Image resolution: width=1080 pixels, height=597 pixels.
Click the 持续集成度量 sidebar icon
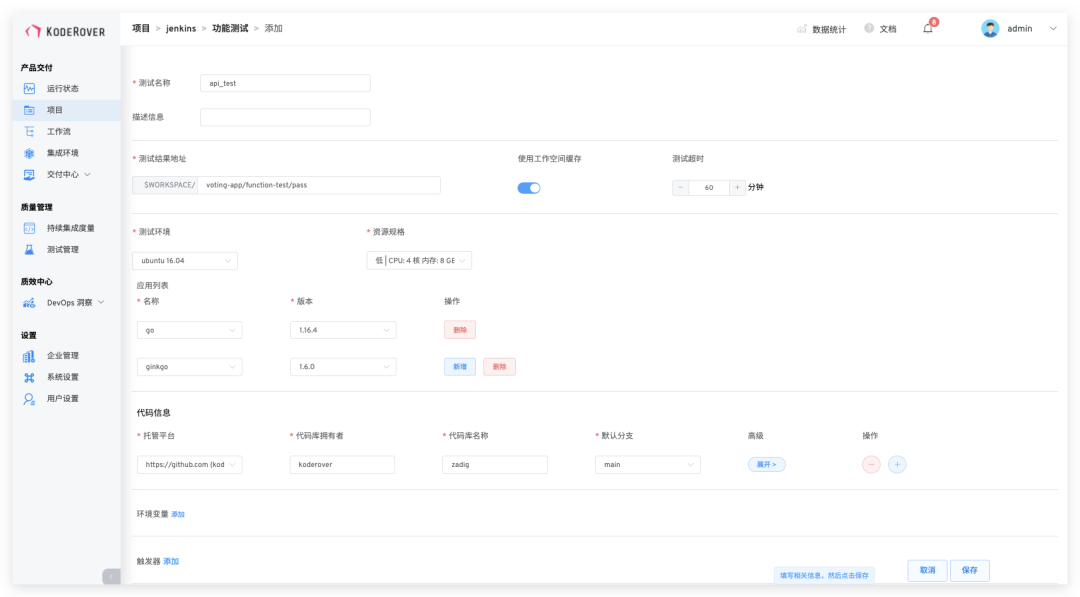[29, 228]
